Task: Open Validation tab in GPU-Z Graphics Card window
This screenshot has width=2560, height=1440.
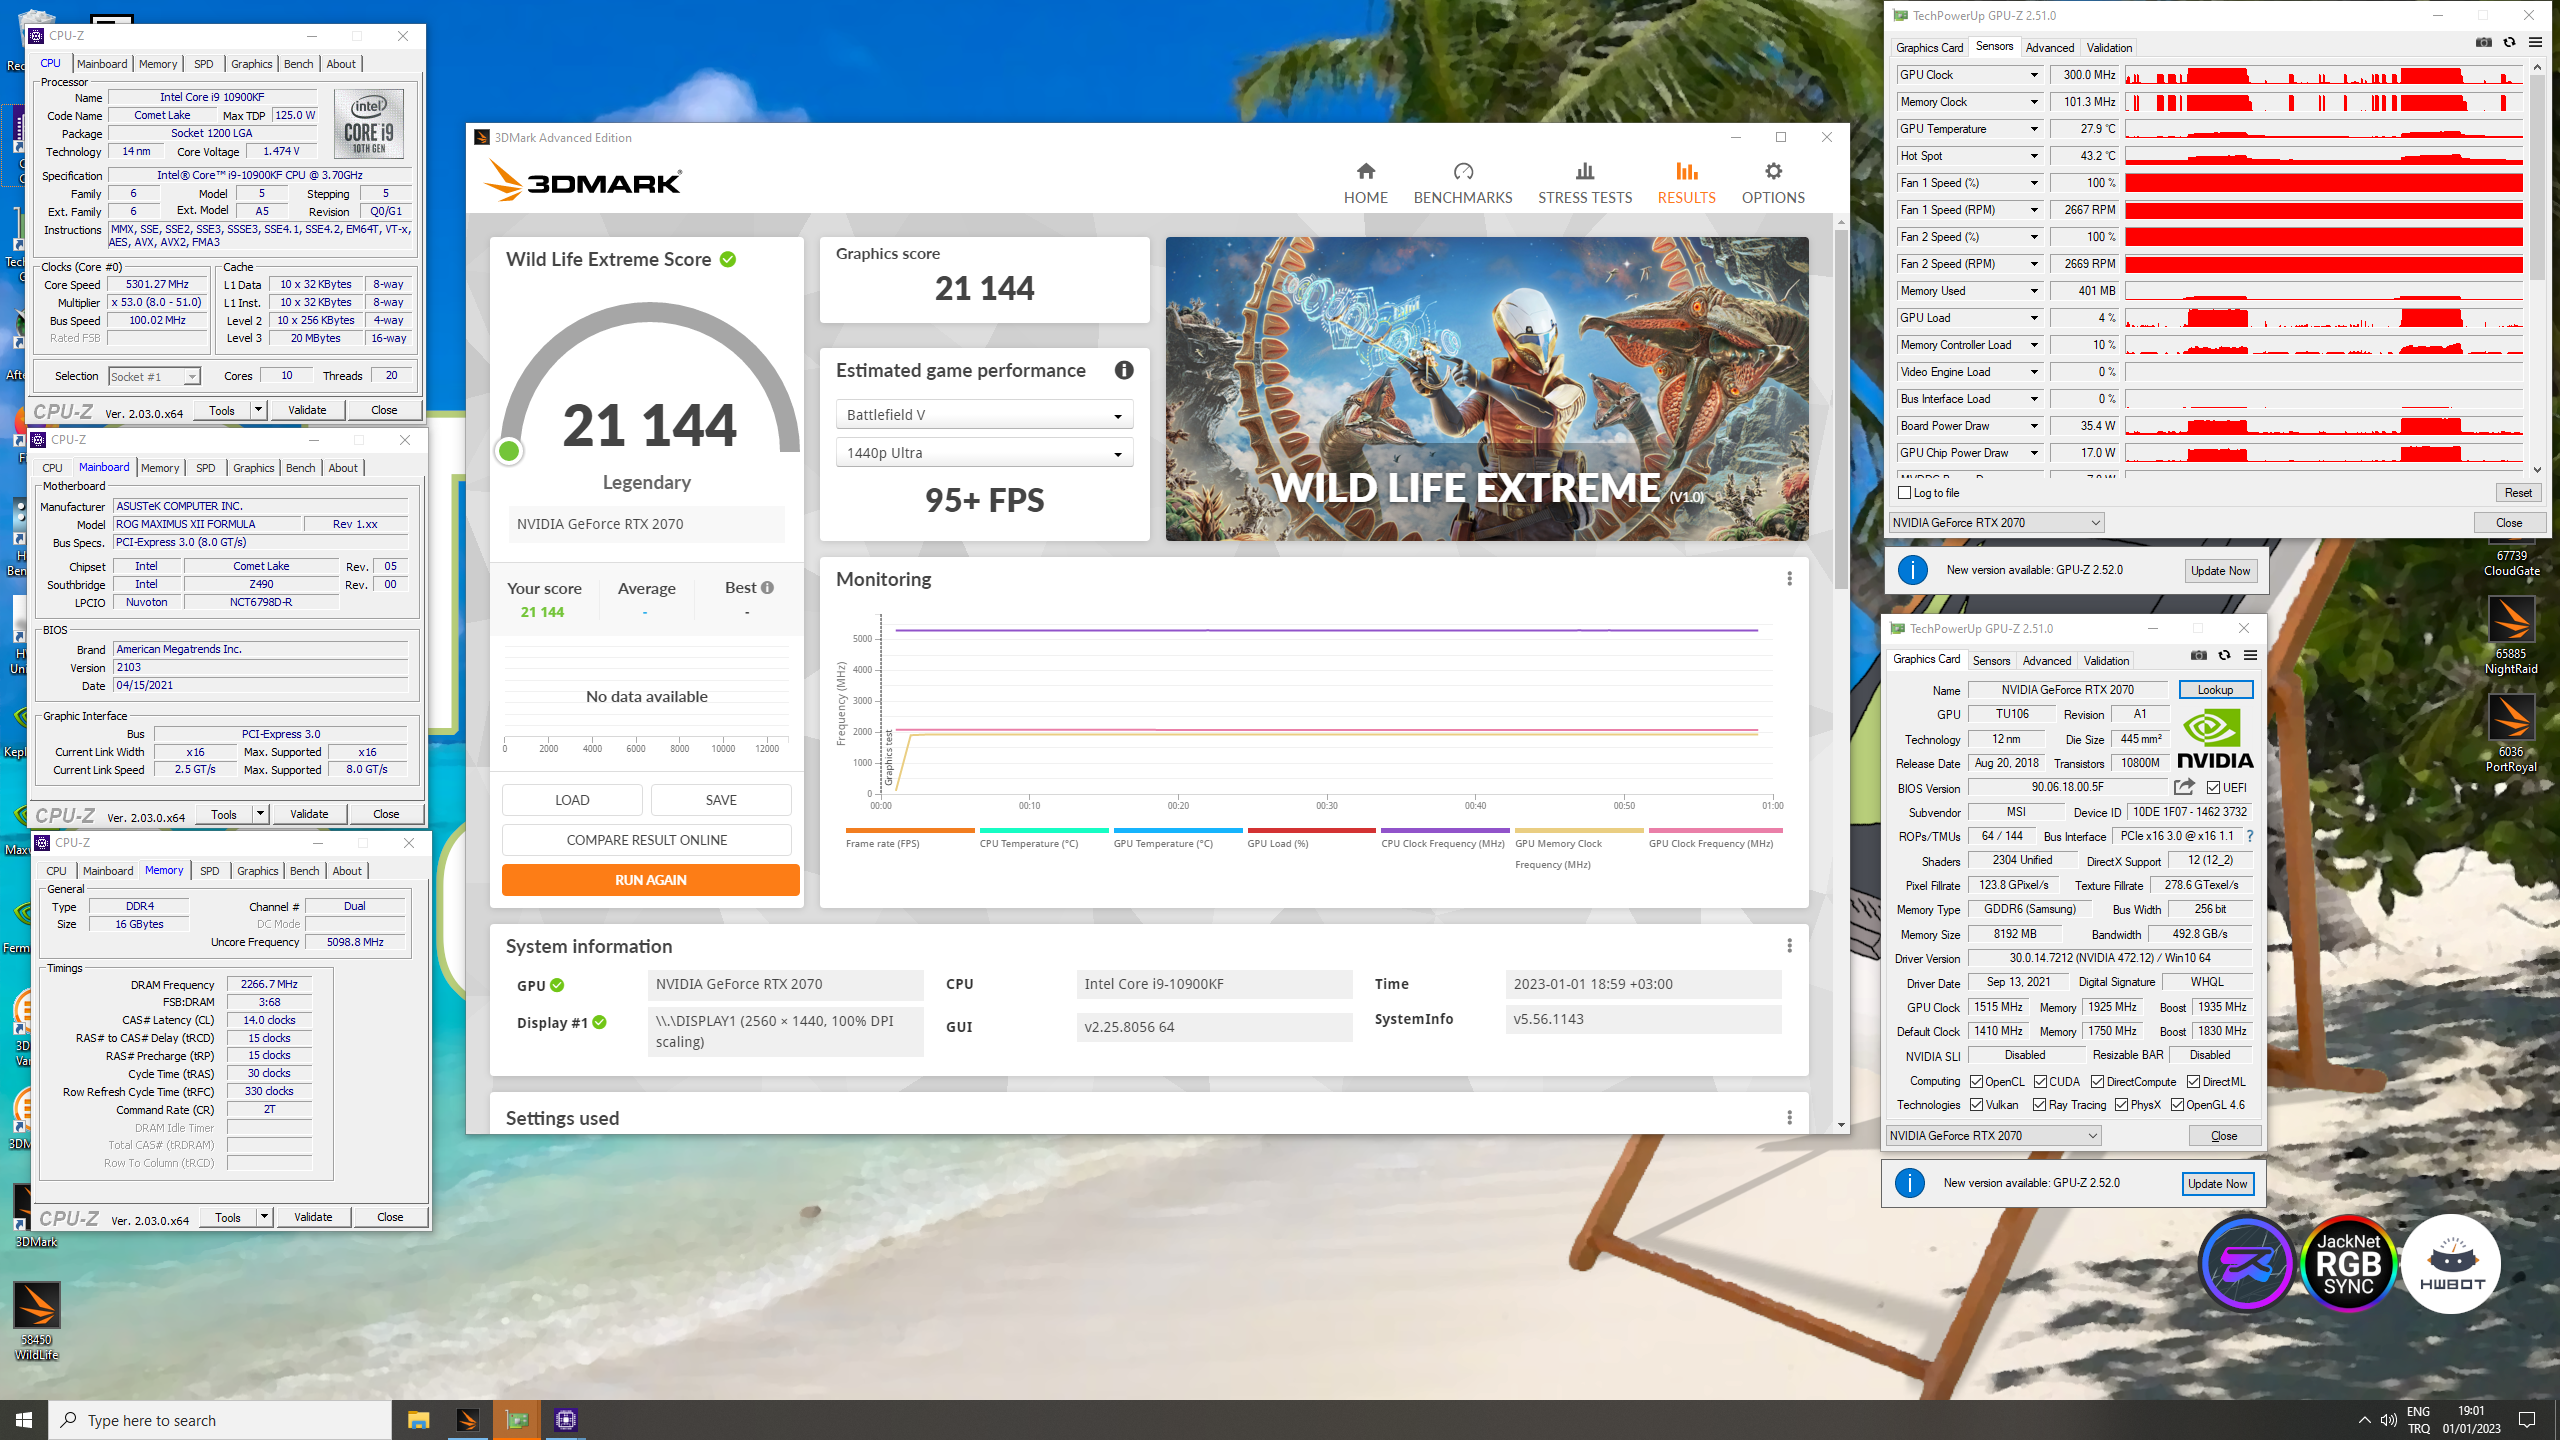Action: point(2106,661)
